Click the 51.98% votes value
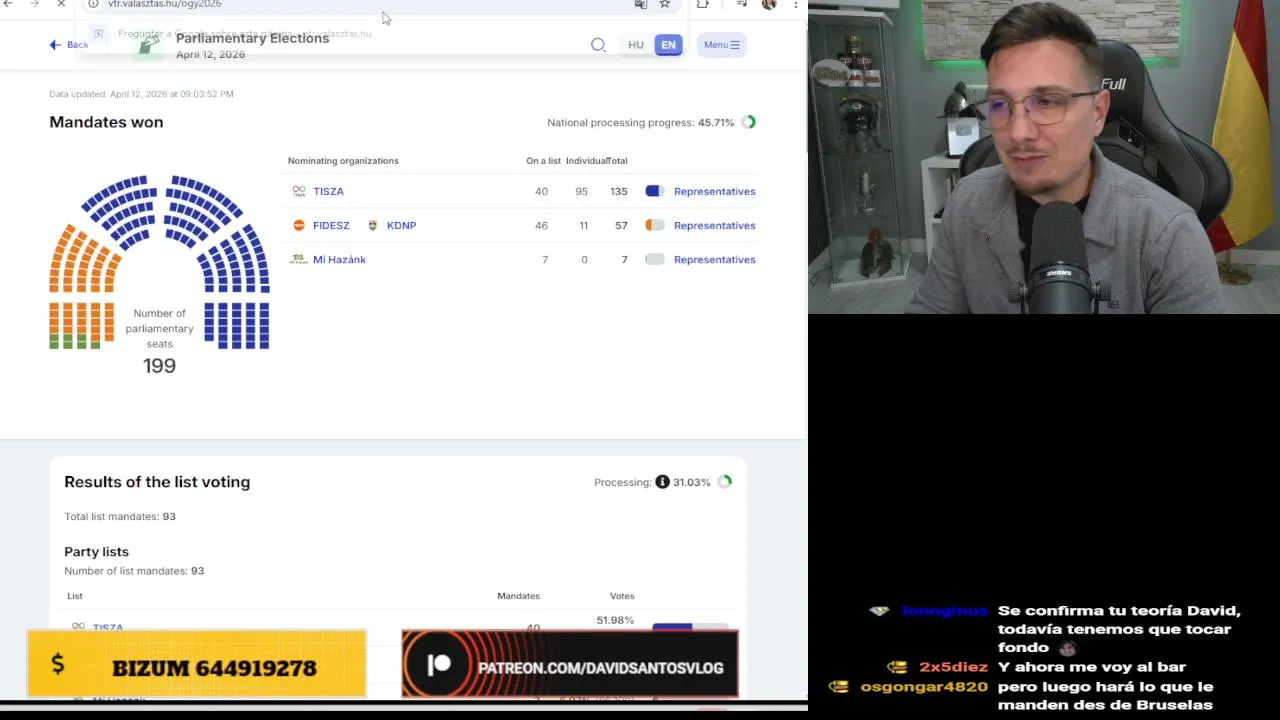This screenshot has height=720, width=1280. tap(615, 620)
